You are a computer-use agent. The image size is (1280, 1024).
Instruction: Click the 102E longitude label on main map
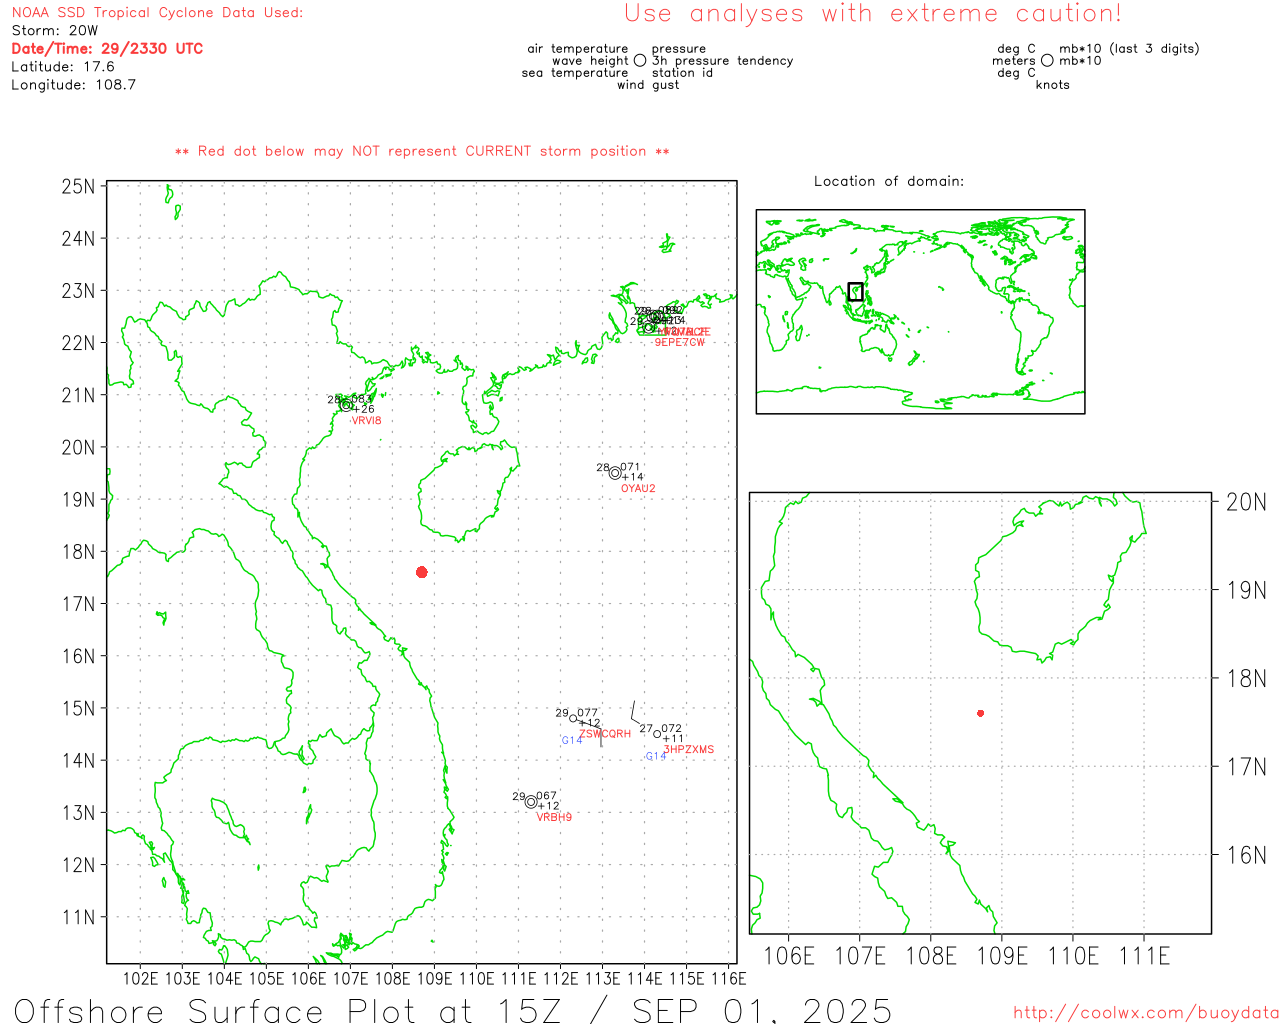[x=140, y=978]
